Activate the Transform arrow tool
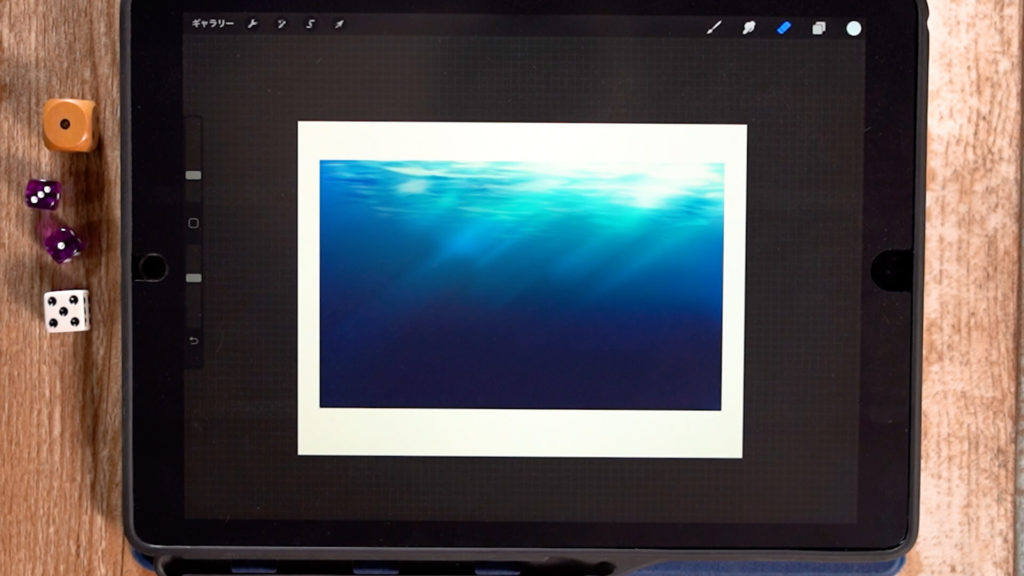 coord(339,24)
